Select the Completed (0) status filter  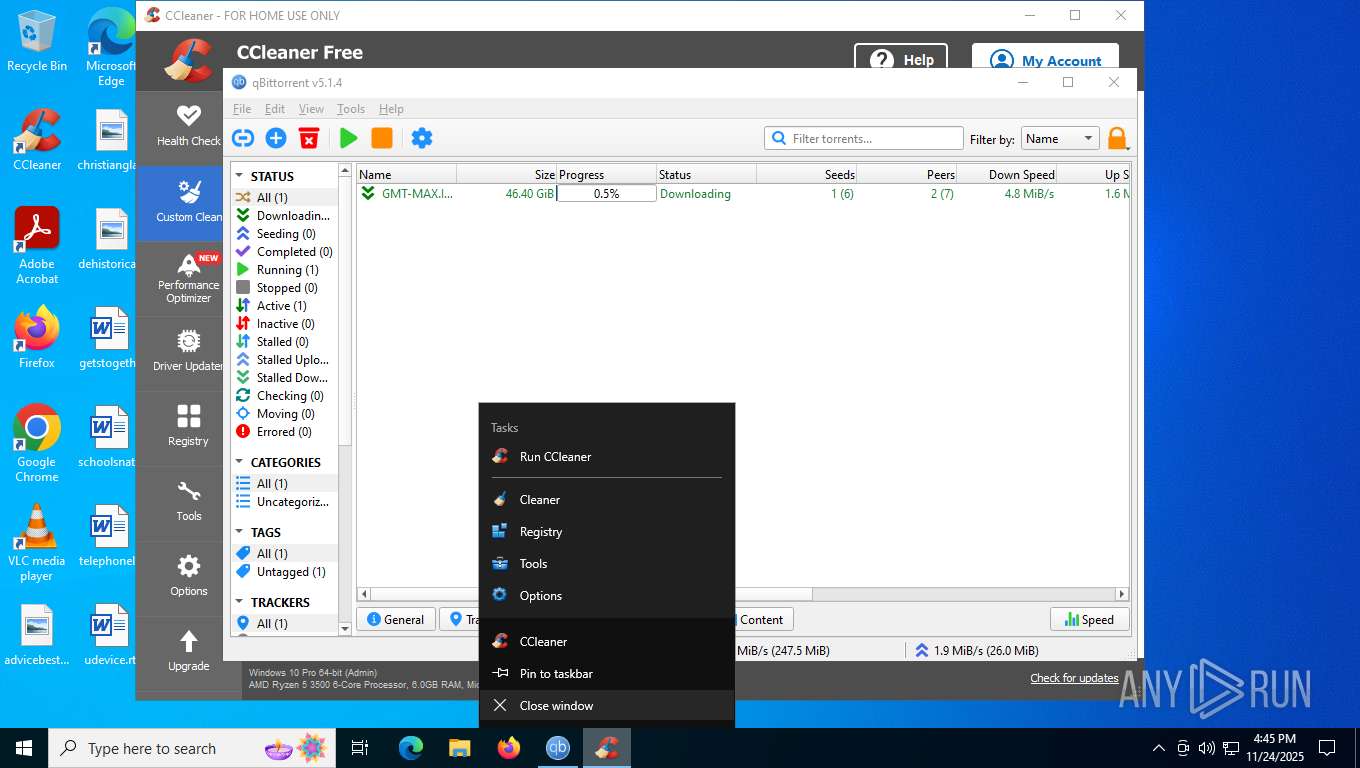pos(286,252)
